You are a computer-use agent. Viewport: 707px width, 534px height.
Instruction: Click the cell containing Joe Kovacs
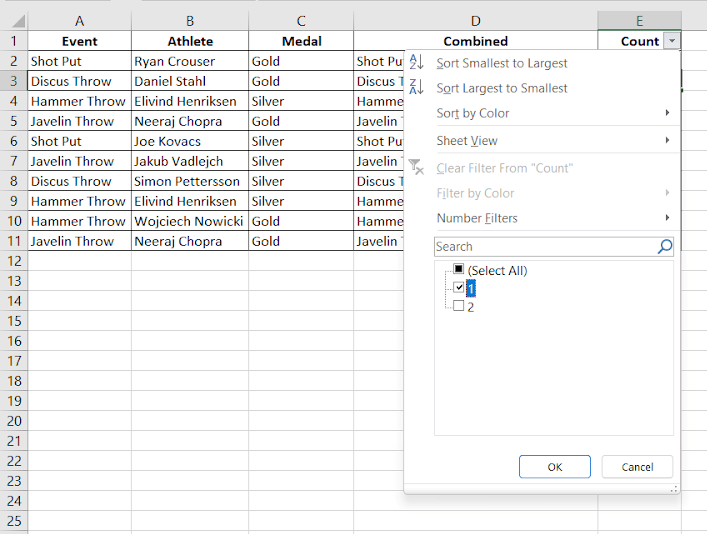[x=190, y=141]
